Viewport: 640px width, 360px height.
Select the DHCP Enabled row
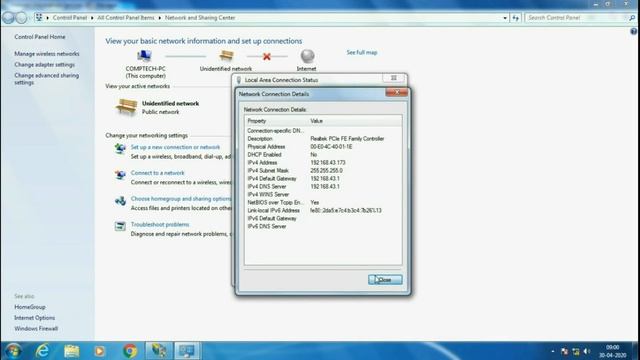click(323, 155)
